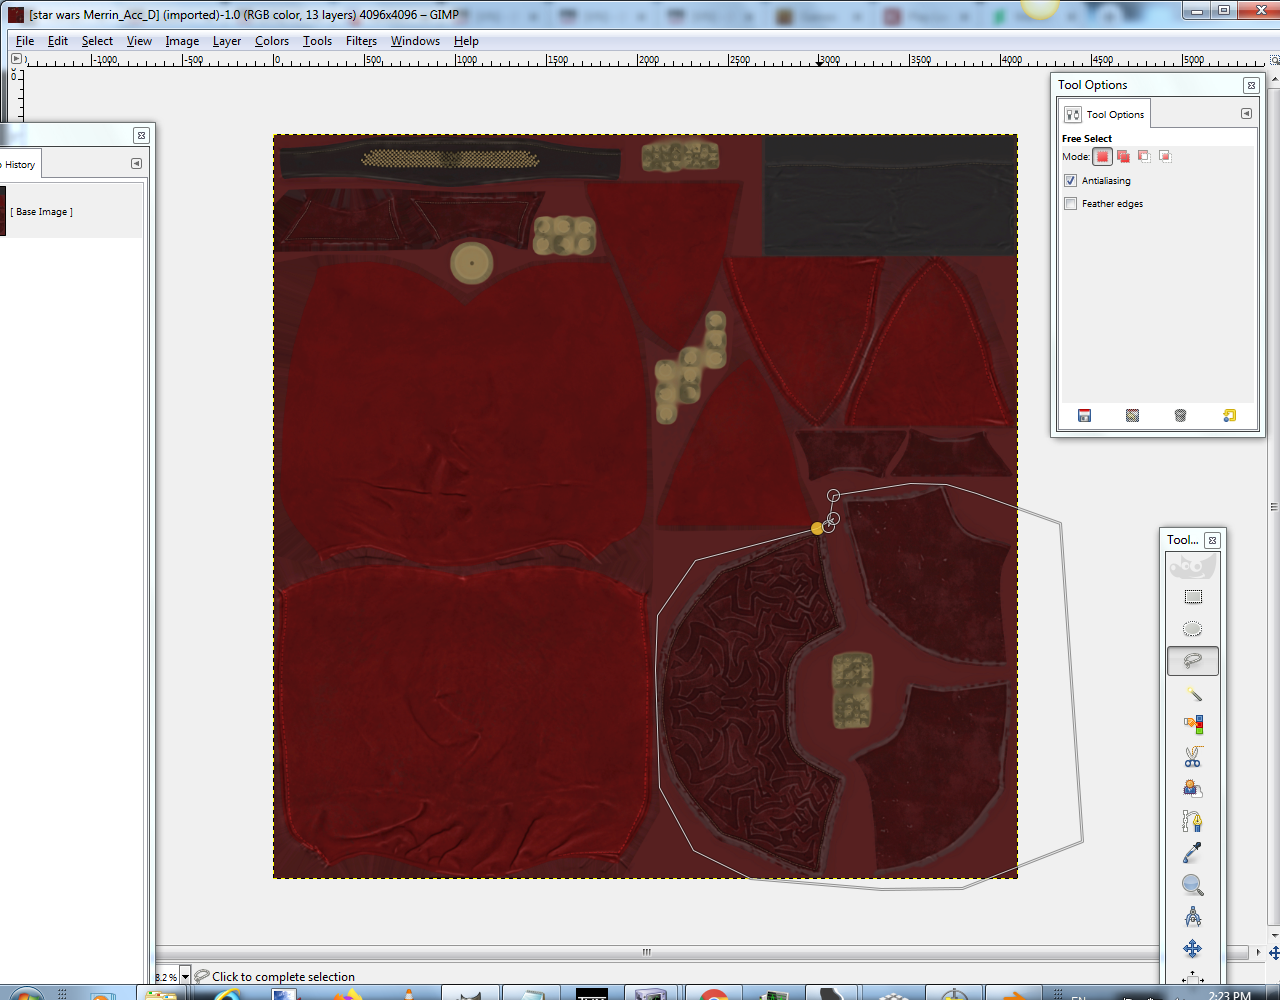
Task: Close the History dock window
Action: 141,135
